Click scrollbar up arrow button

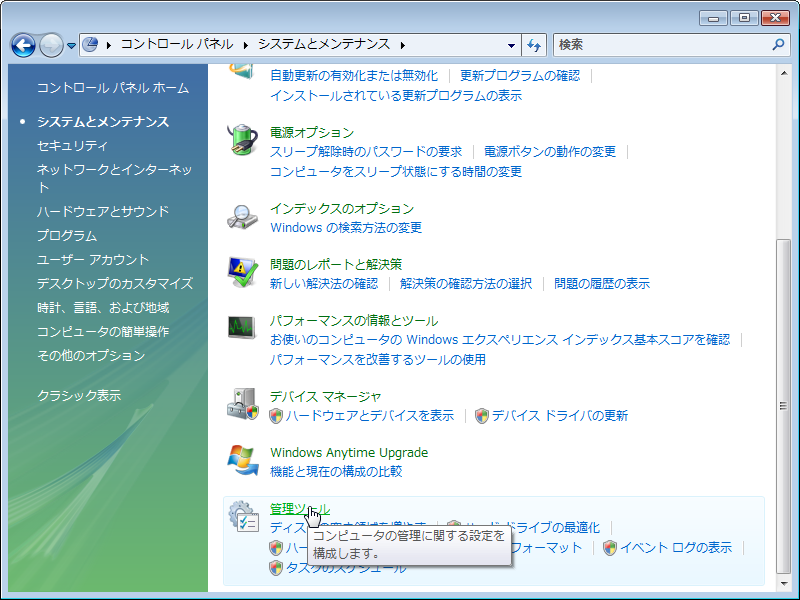pyautogui.click(x=783, y=73)
